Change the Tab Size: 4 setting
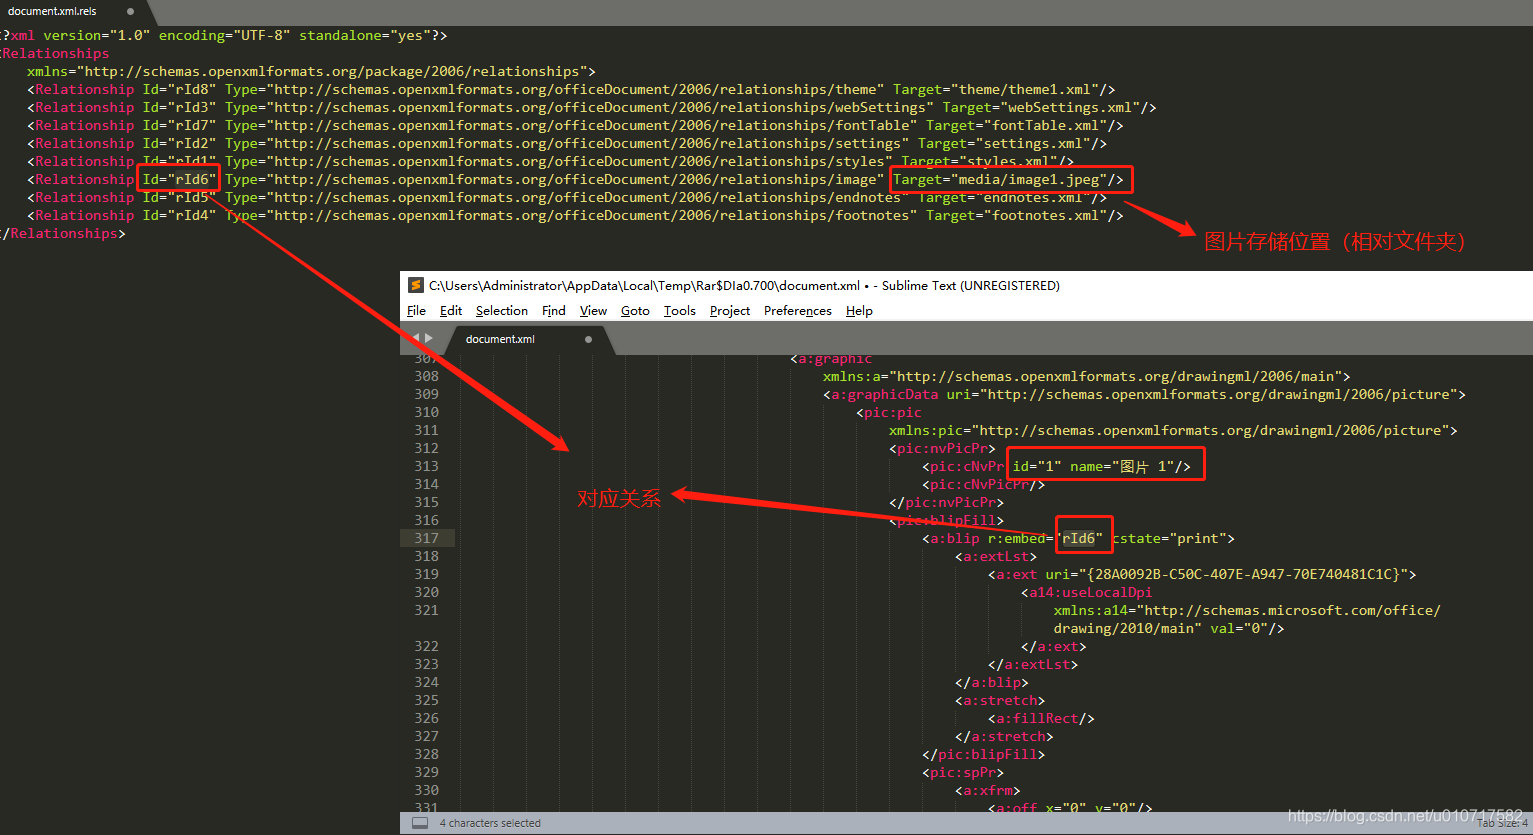The width and height of the screenshot is (1533, 835). point(1502,823)
